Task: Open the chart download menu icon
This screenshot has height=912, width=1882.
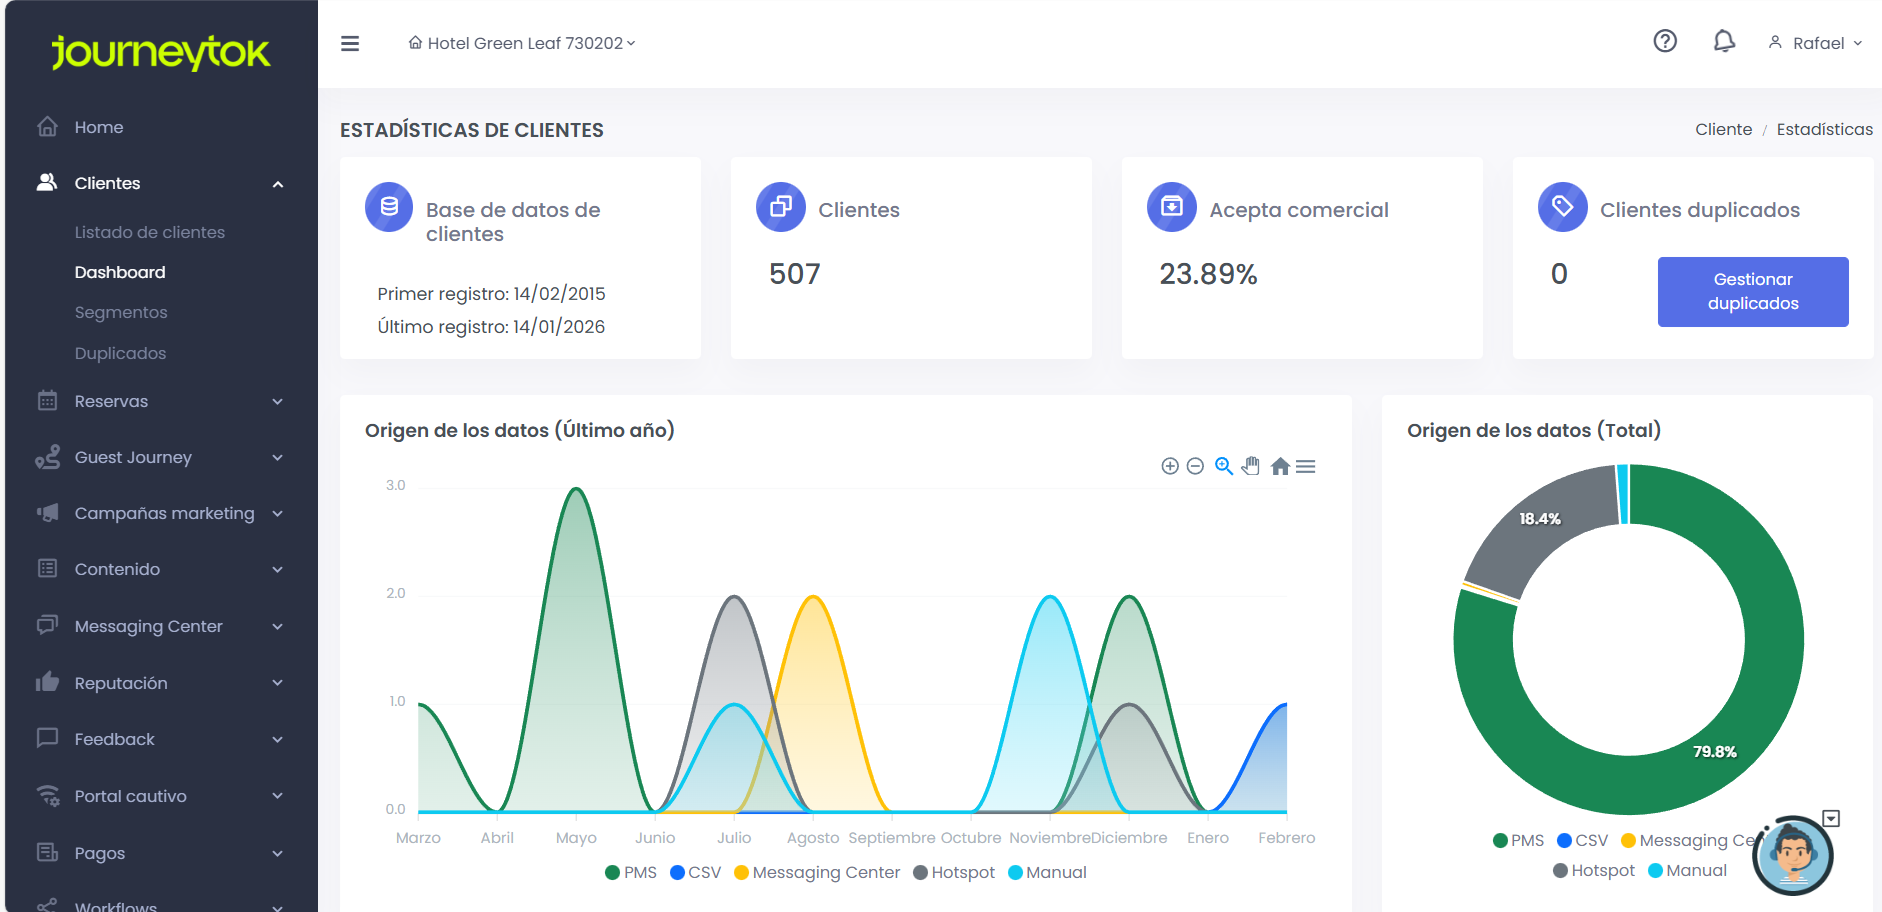Action: (x=1306, y=466)
